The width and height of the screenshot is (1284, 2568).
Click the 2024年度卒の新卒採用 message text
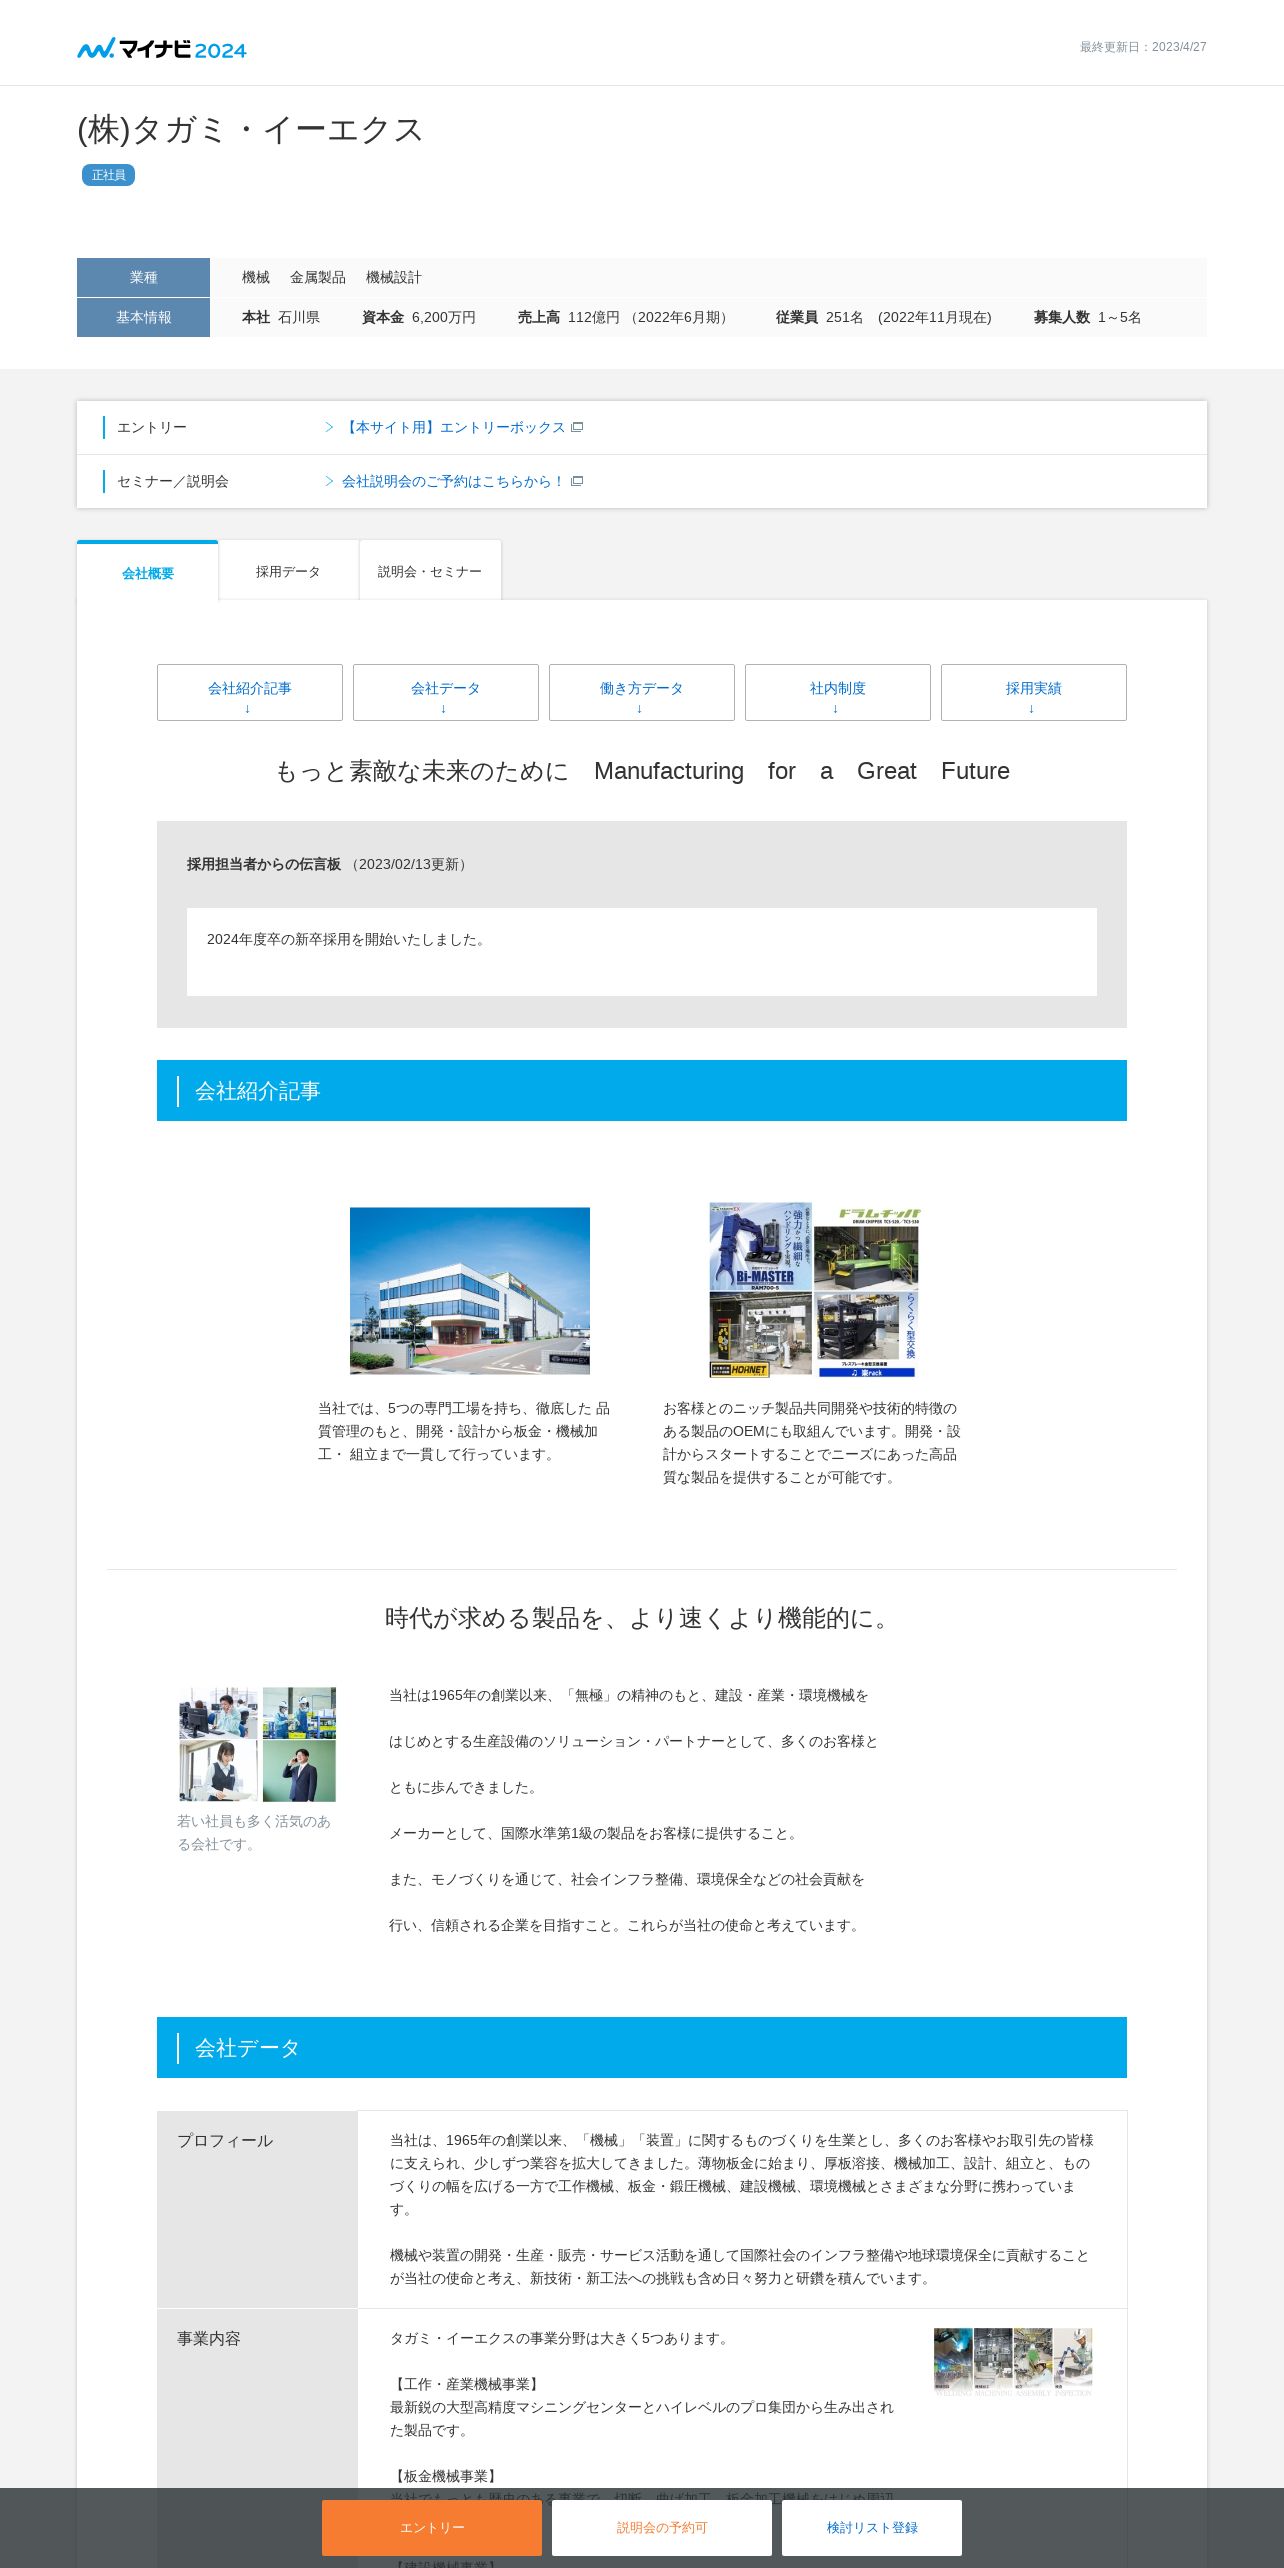point(346,939)
